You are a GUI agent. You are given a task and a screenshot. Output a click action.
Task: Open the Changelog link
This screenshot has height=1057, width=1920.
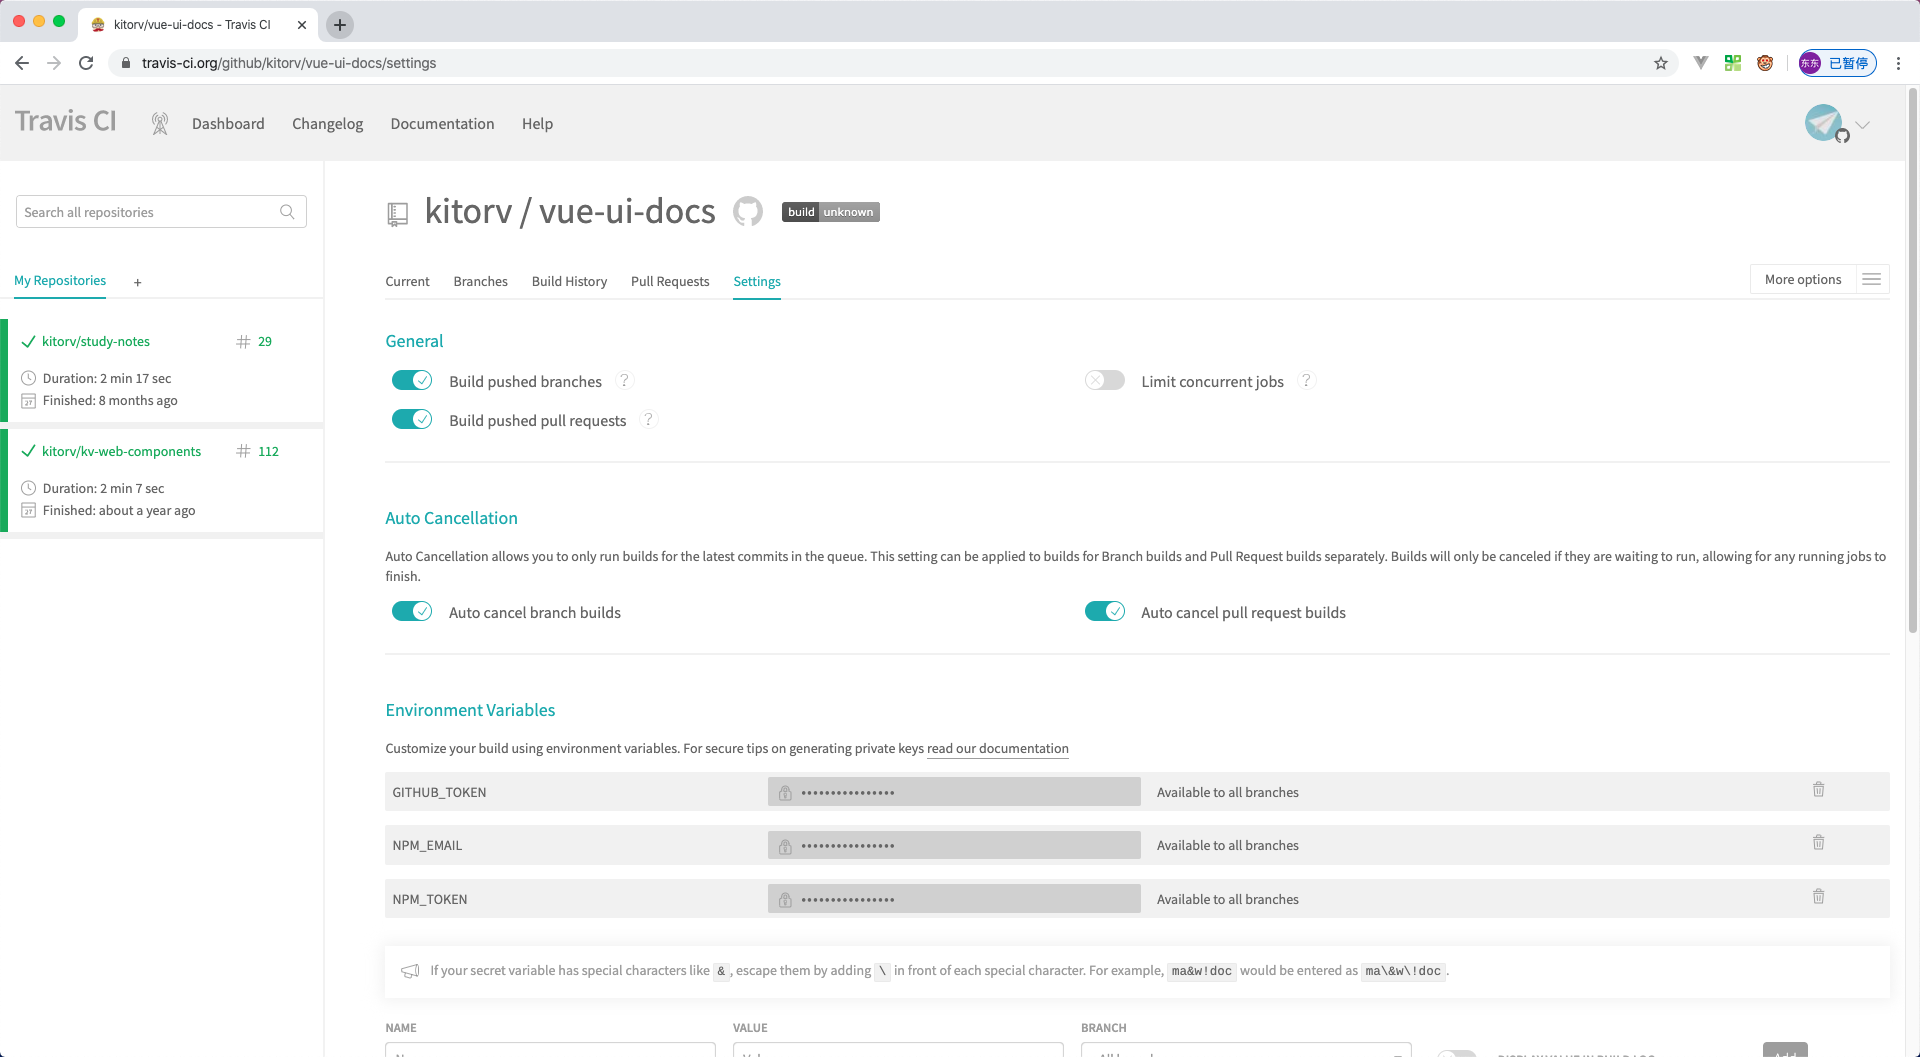pos(327,124)
